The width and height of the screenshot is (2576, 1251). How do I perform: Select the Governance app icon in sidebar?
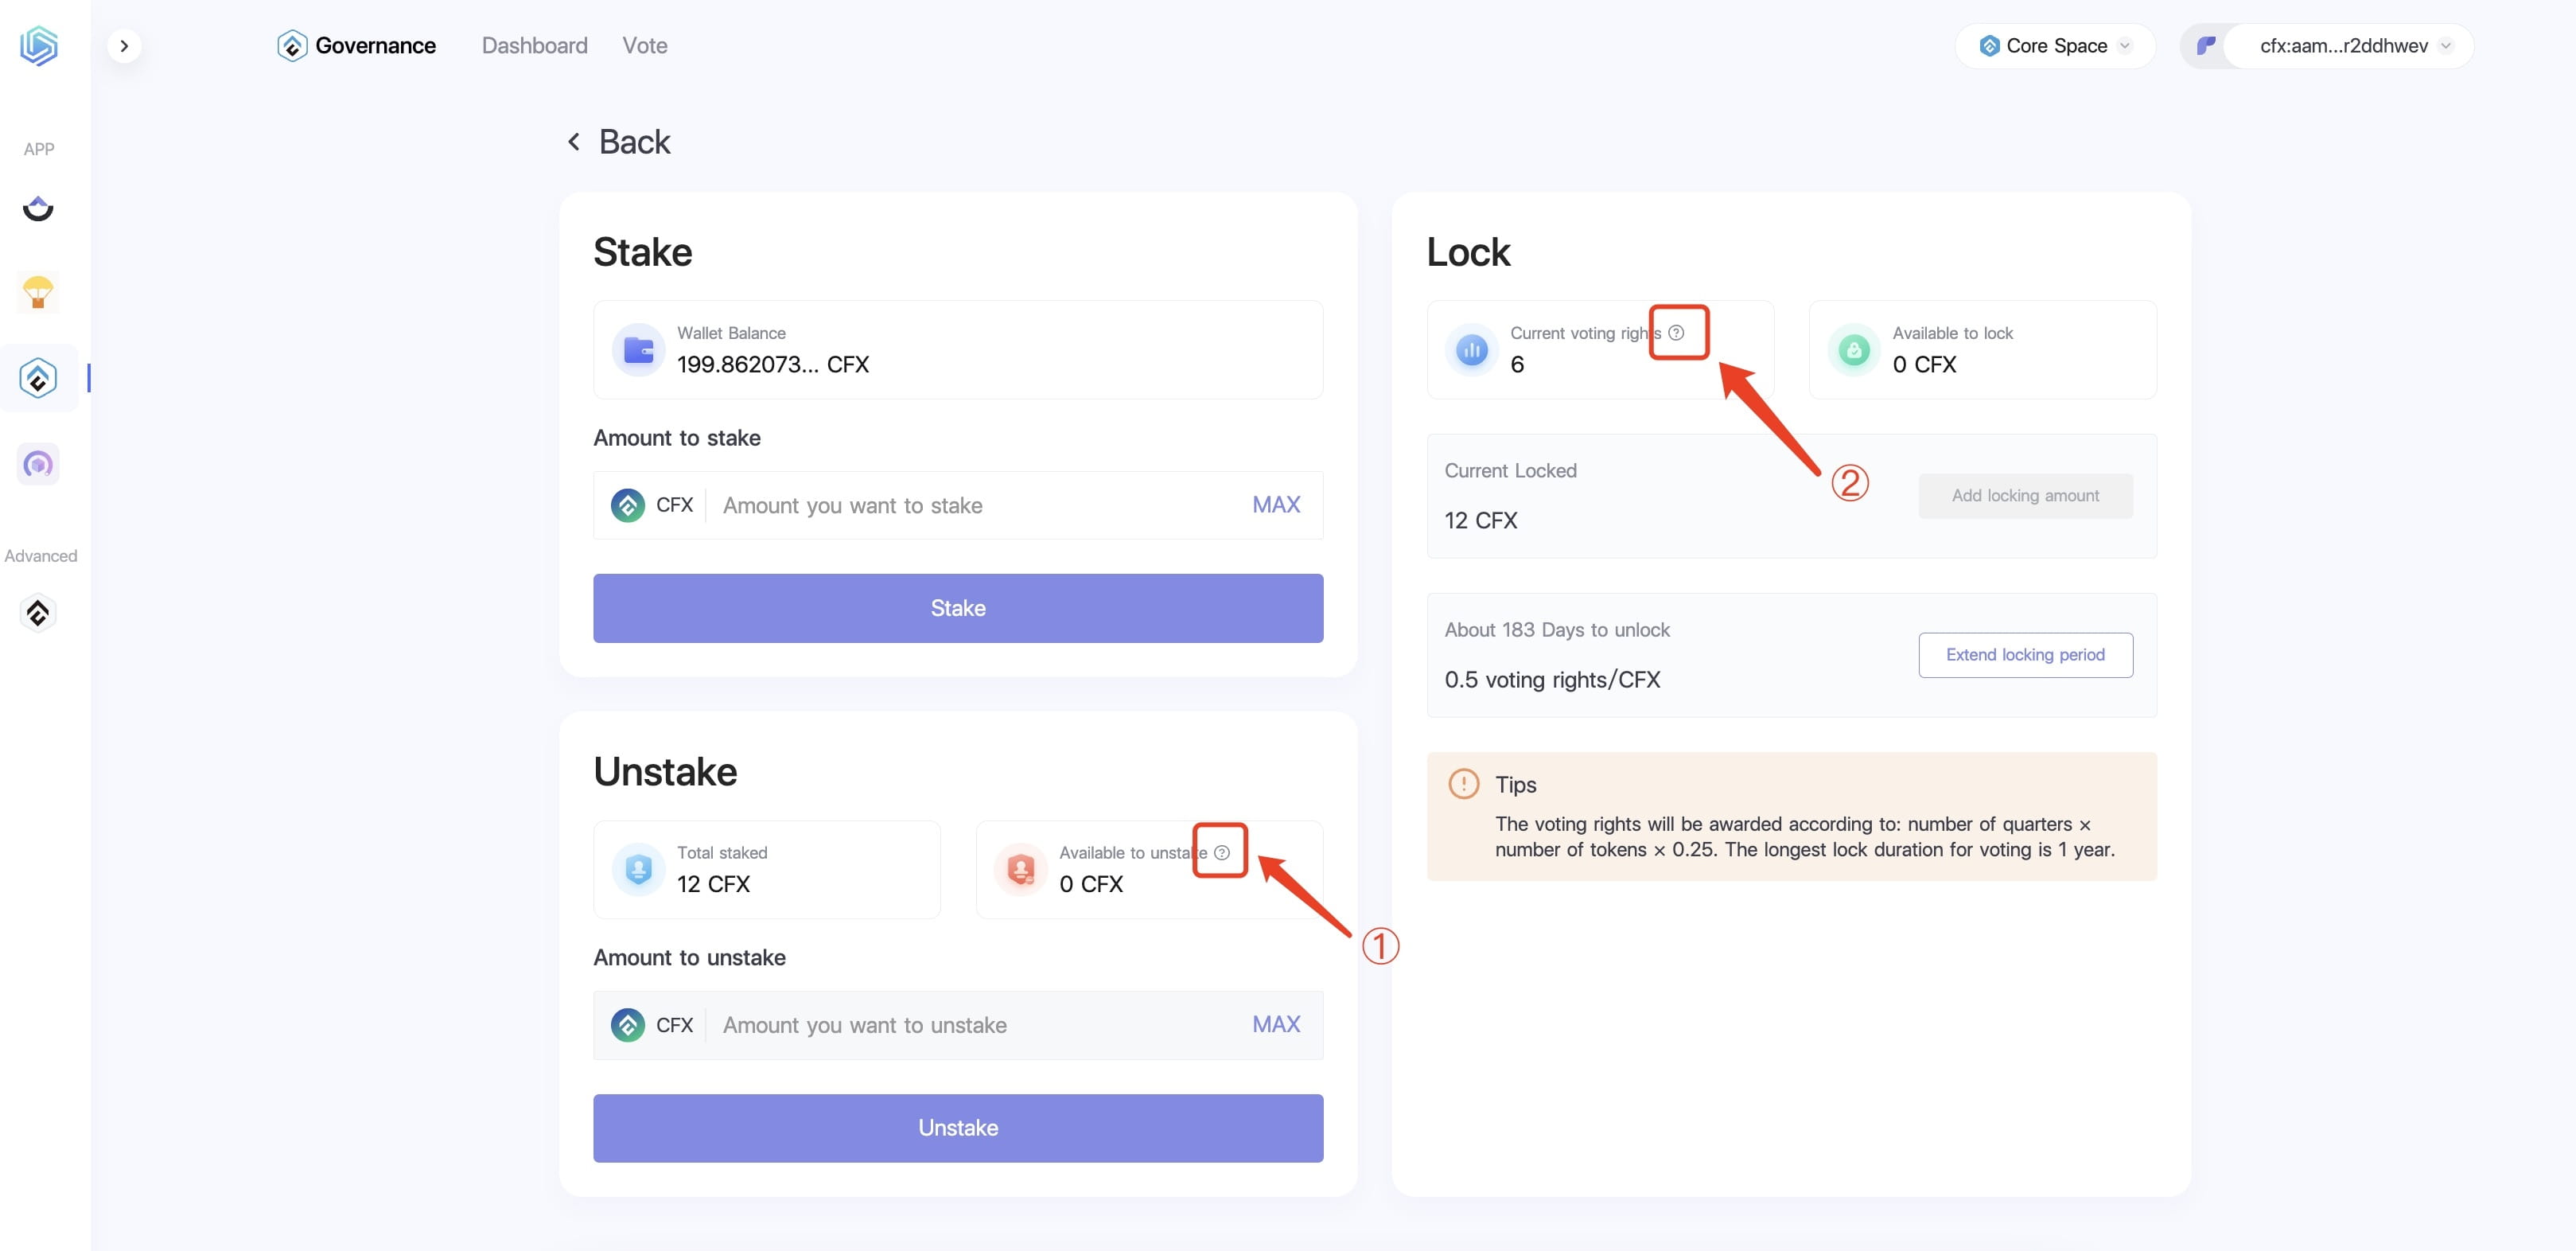tap(38, 378)
